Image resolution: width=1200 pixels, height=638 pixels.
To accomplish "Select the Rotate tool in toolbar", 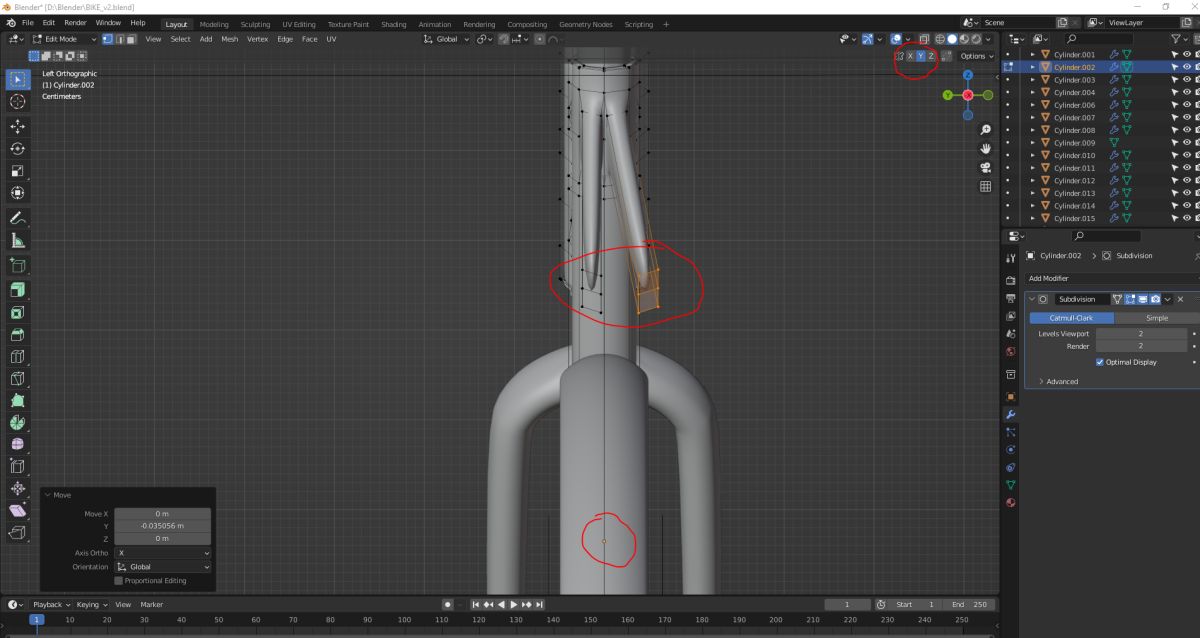I will (18, 149).
